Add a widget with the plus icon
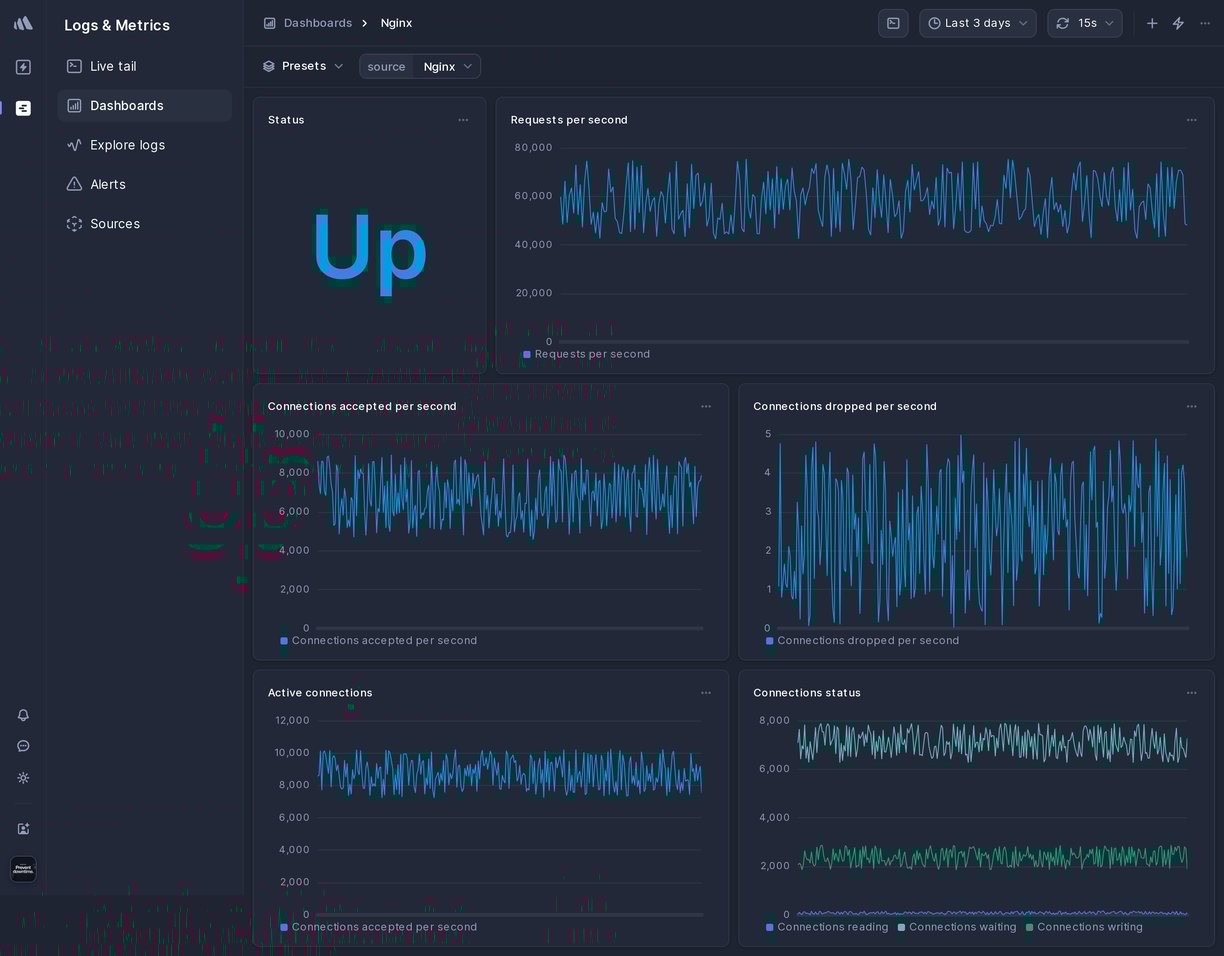Image resolution: width=1224 pixels, height=956 pixels. (1151, 23)
